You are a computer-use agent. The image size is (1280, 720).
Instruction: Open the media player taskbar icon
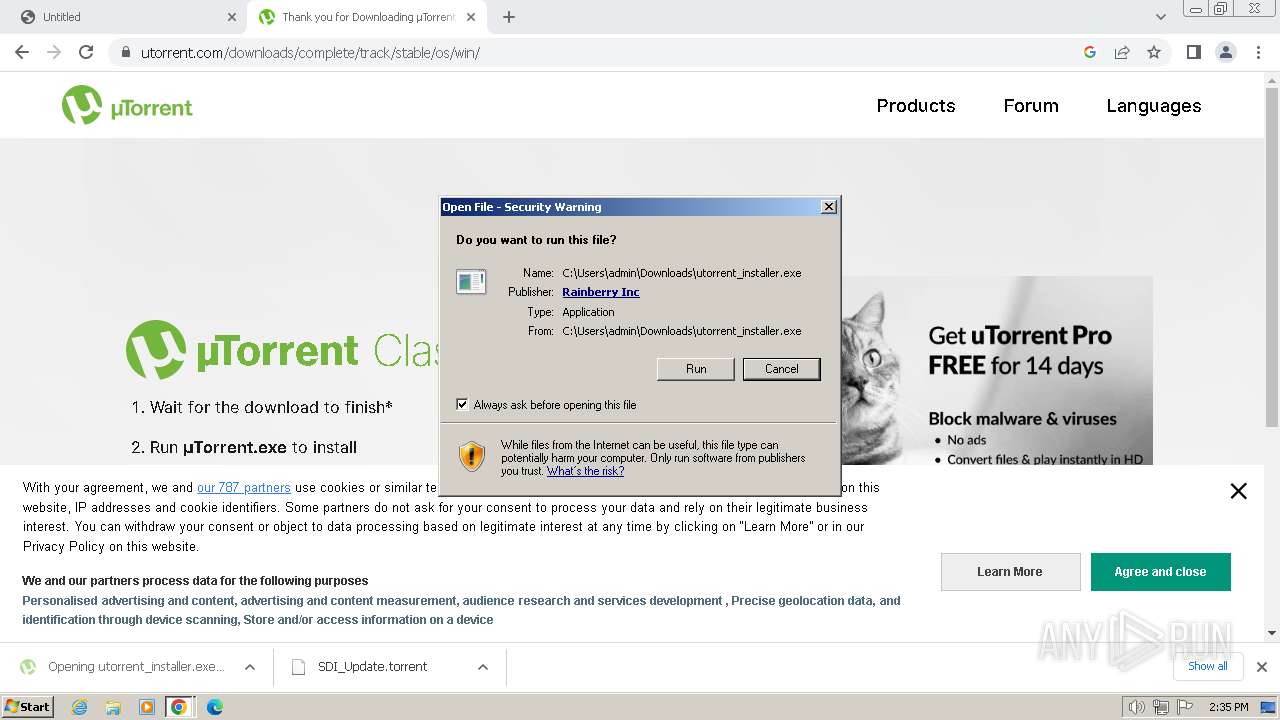pos(146,707)
